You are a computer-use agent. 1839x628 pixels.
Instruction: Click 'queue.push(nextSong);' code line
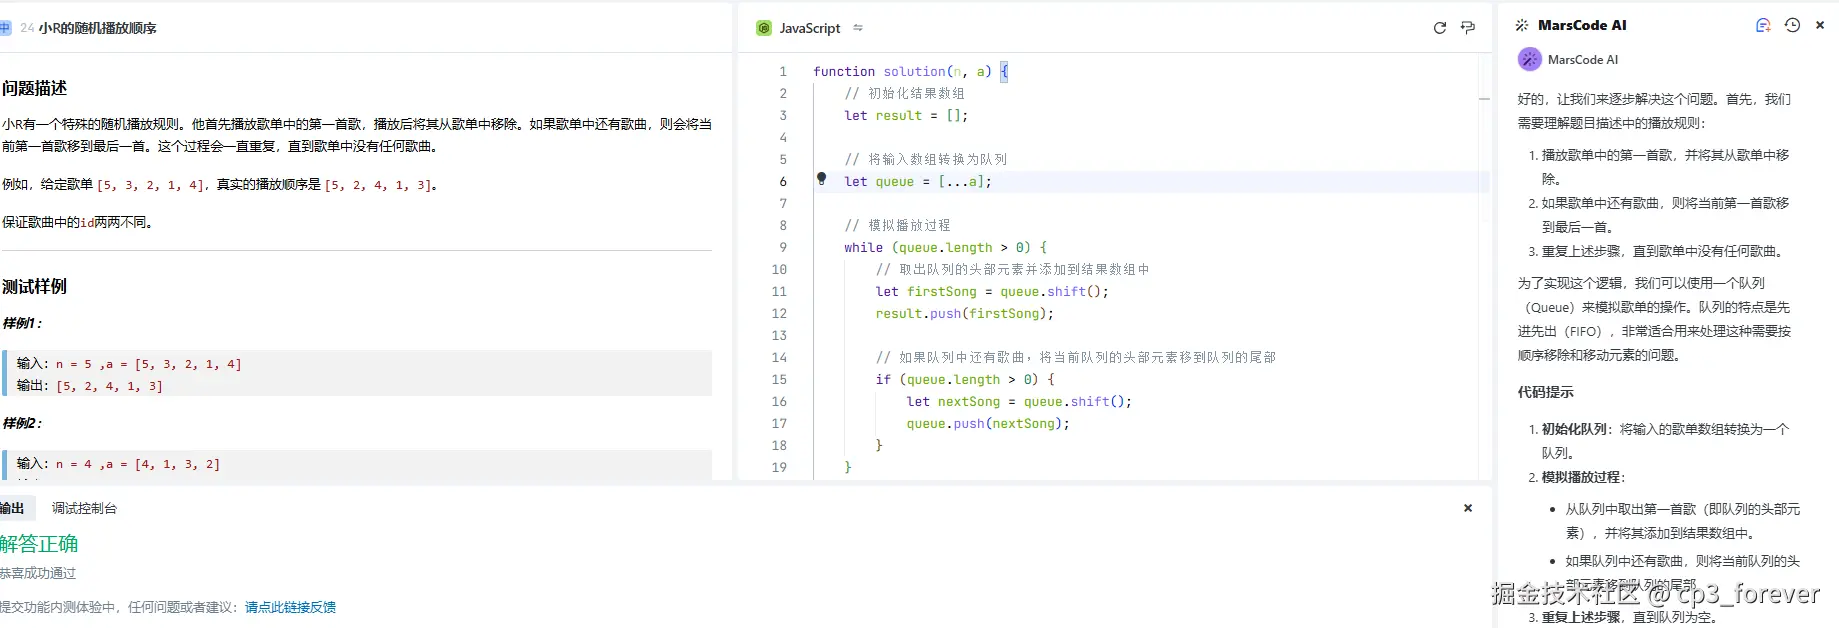click(988, 423)
